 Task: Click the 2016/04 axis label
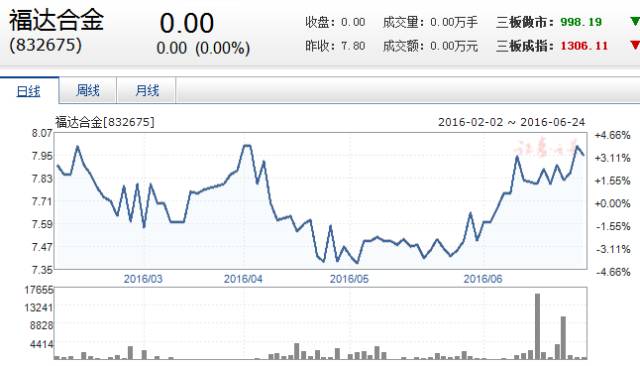point(243,279)
